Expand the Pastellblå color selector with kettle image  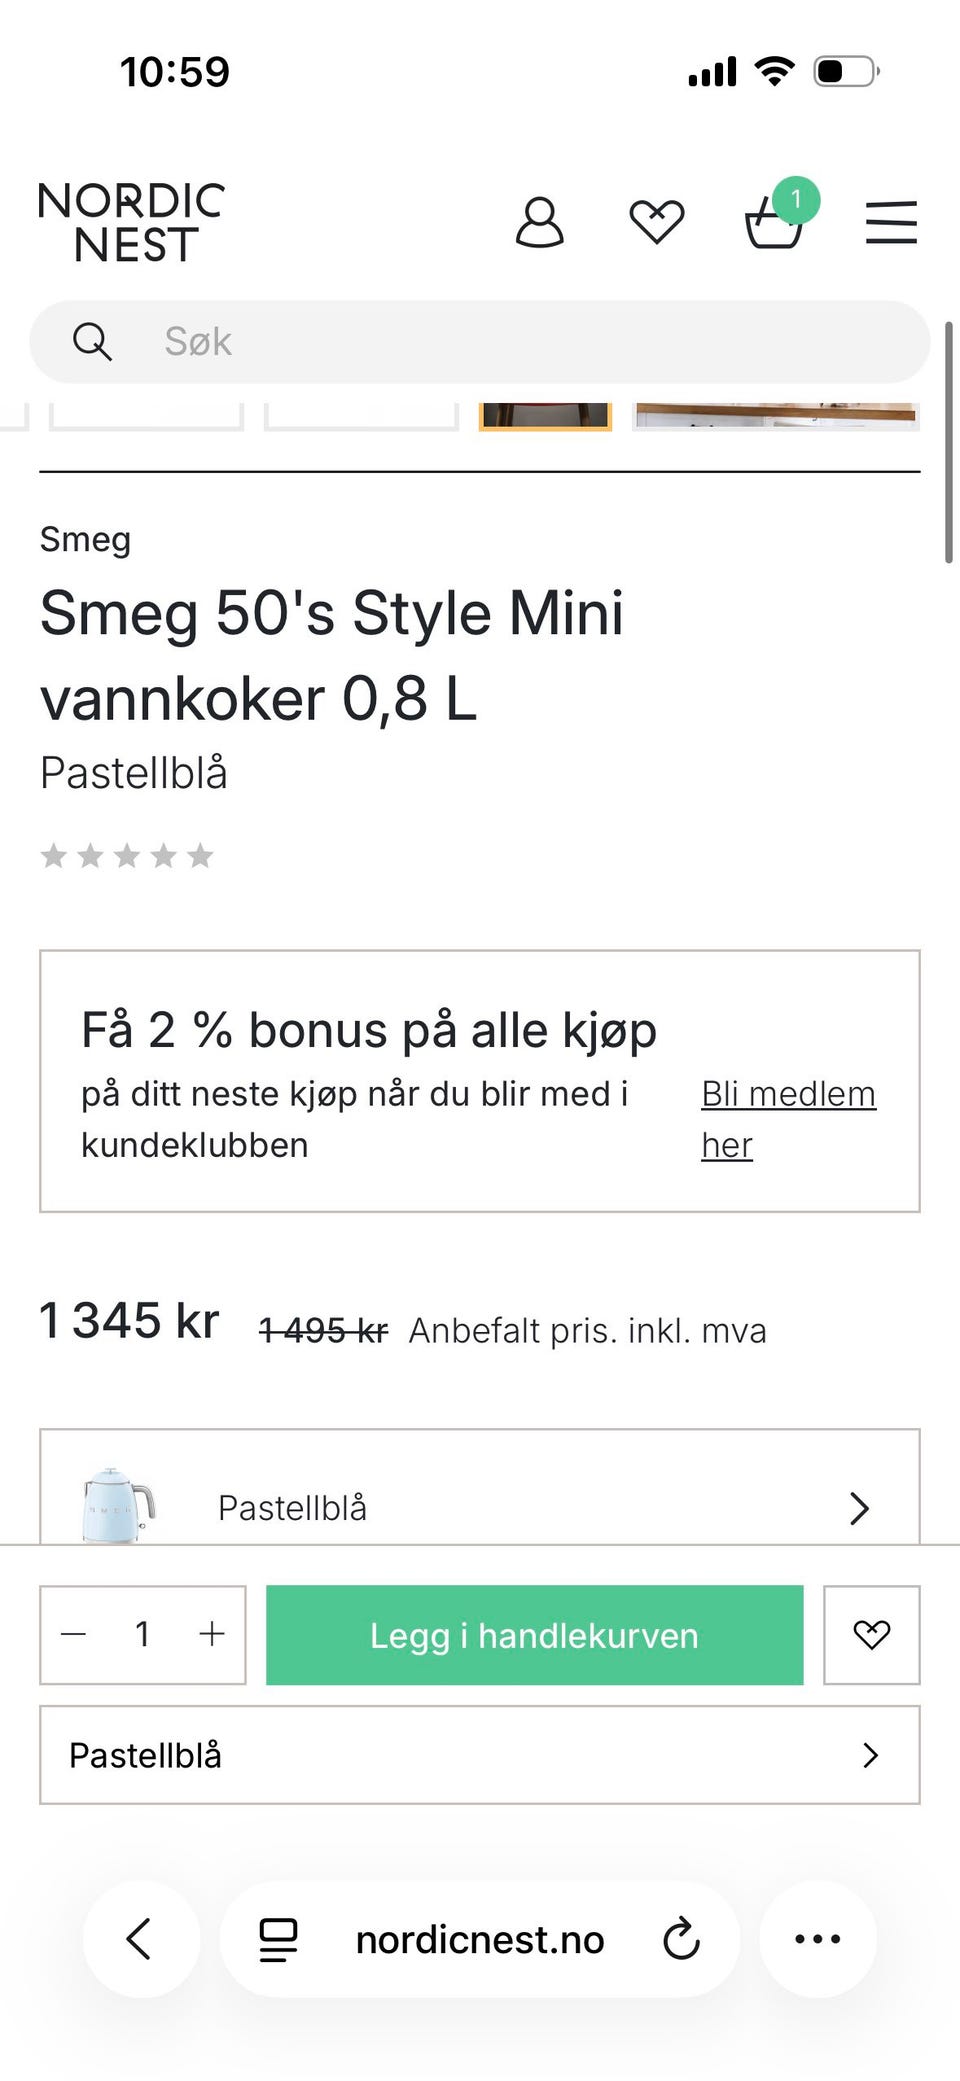480,1506
